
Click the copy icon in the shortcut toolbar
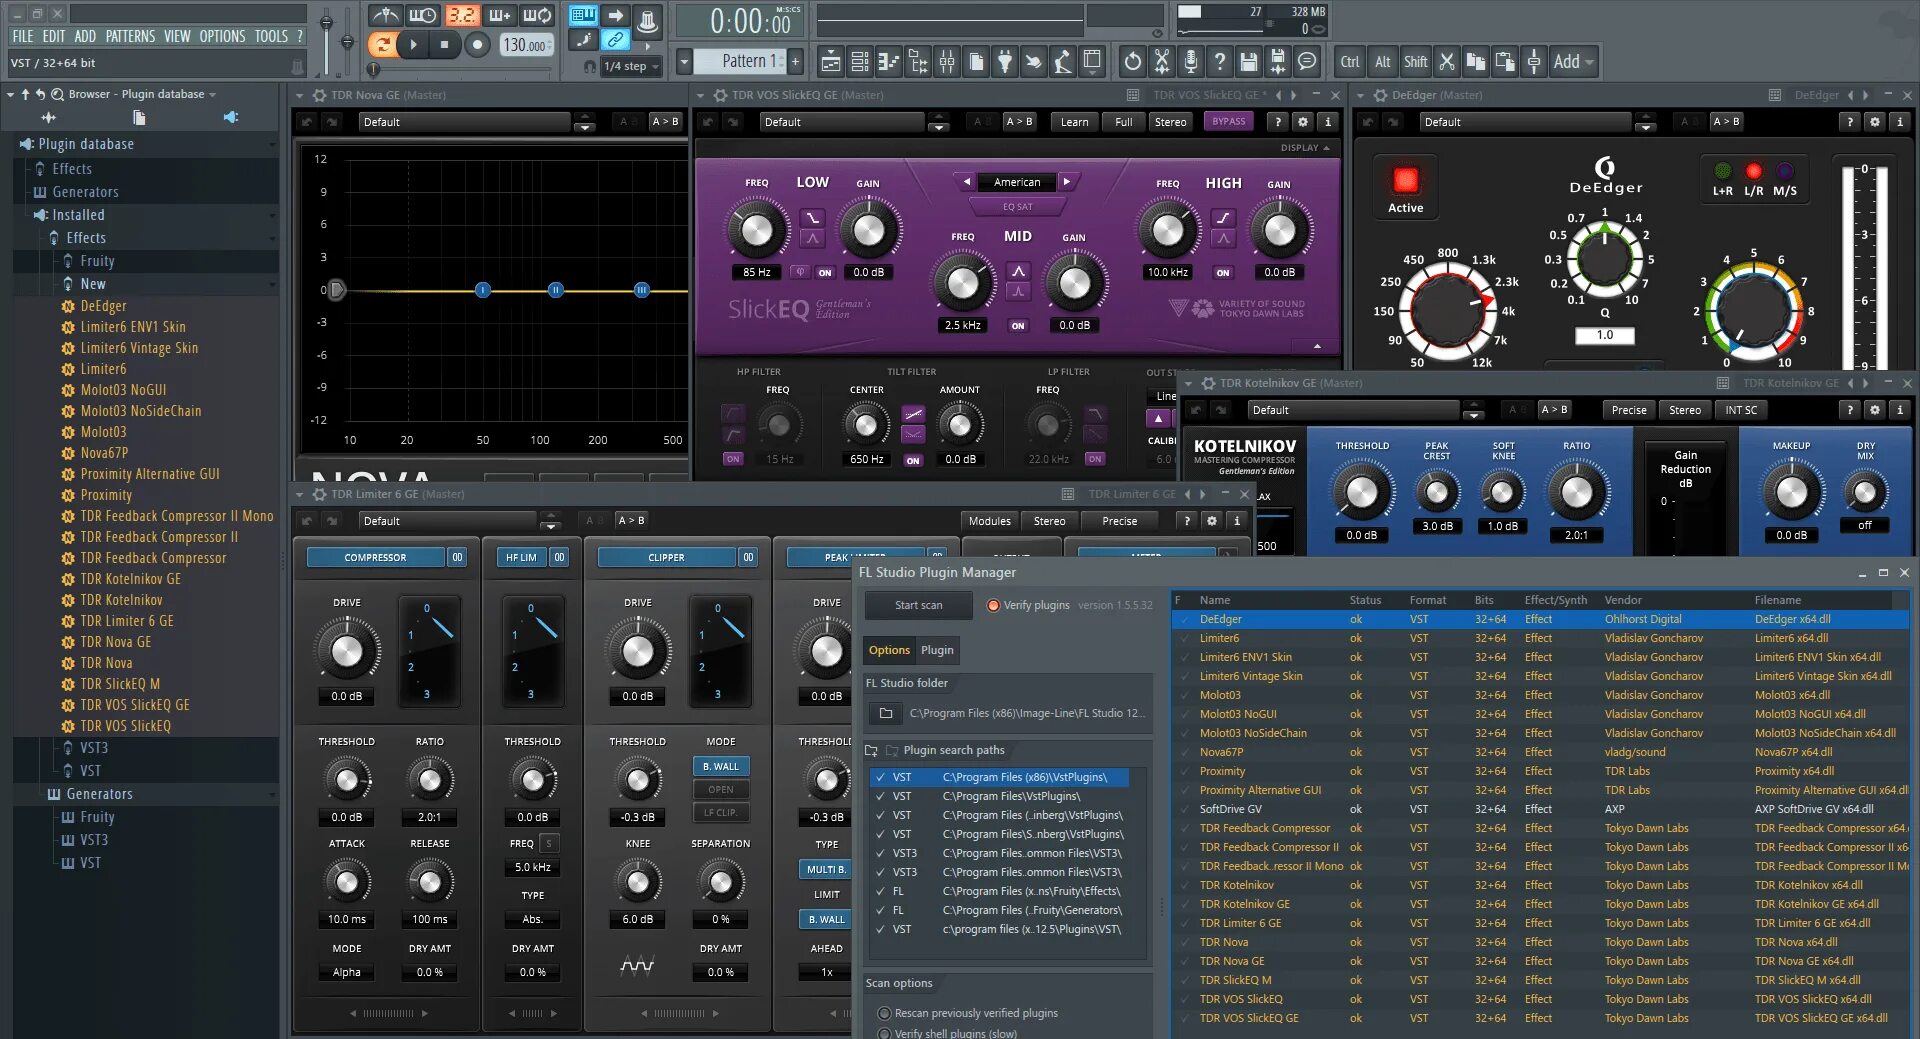[x=1475, y=62]
